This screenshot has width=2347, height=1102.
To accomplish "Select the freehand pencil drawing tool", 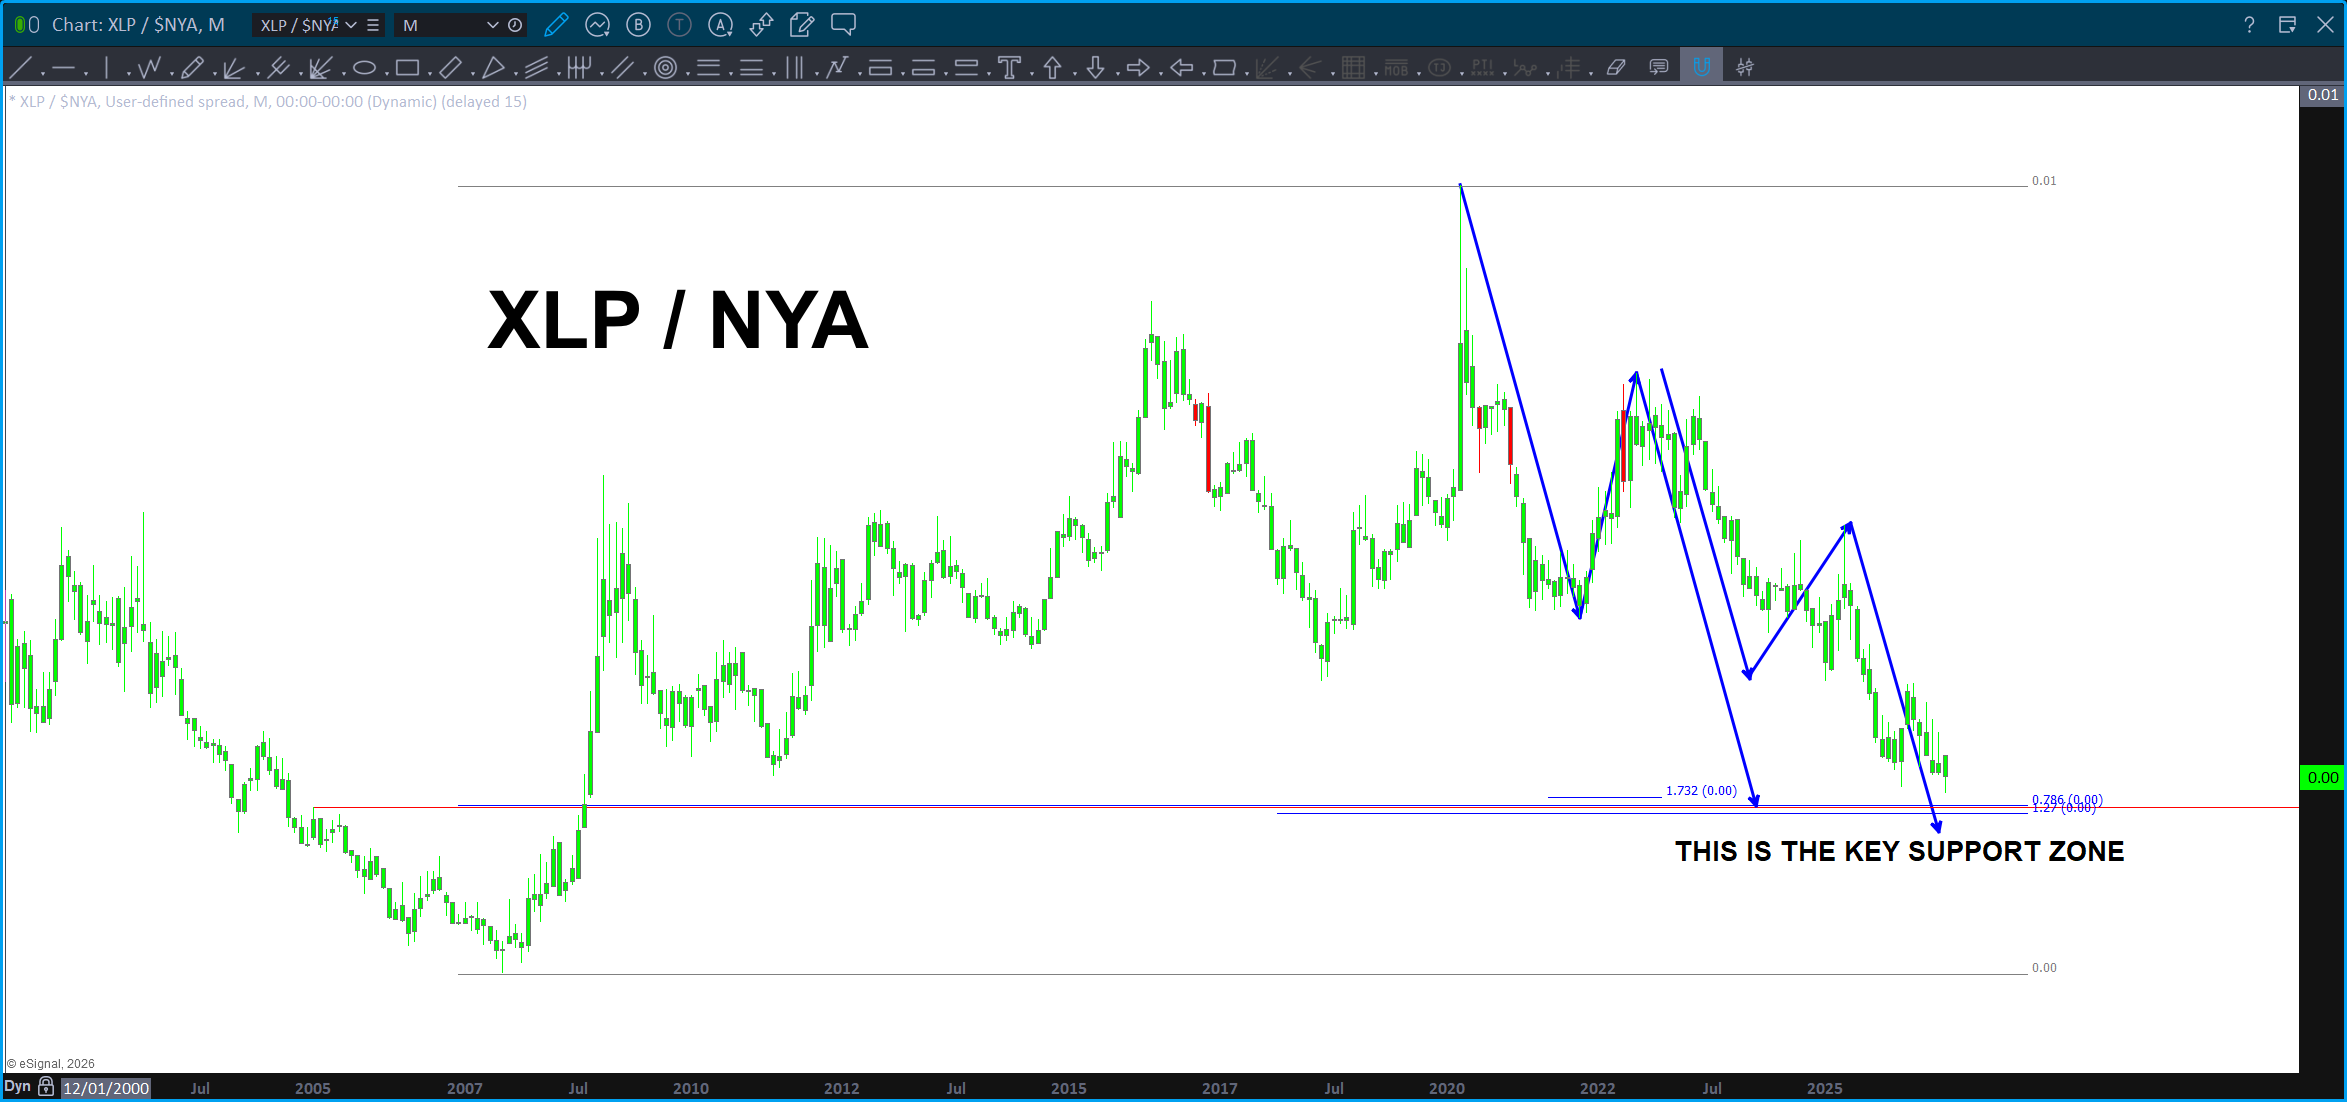I will (193, 68).
